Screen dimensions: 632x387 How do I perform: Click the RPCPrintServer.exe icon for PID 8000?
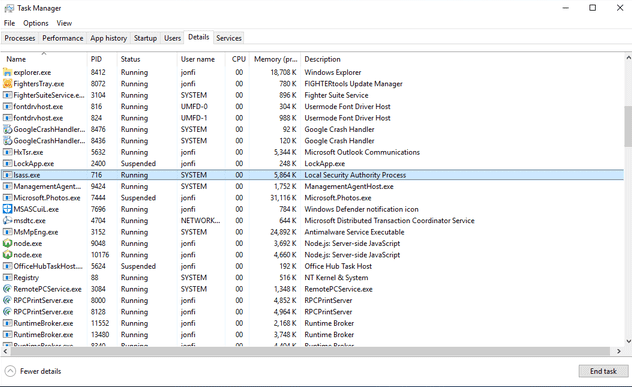[x=7, y=300]
